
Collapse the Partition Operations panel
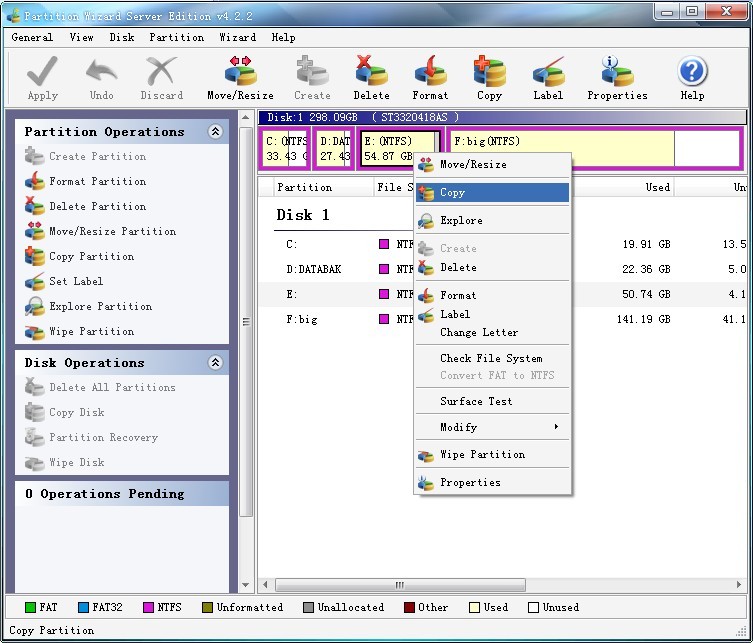click(x=215, y=132)
